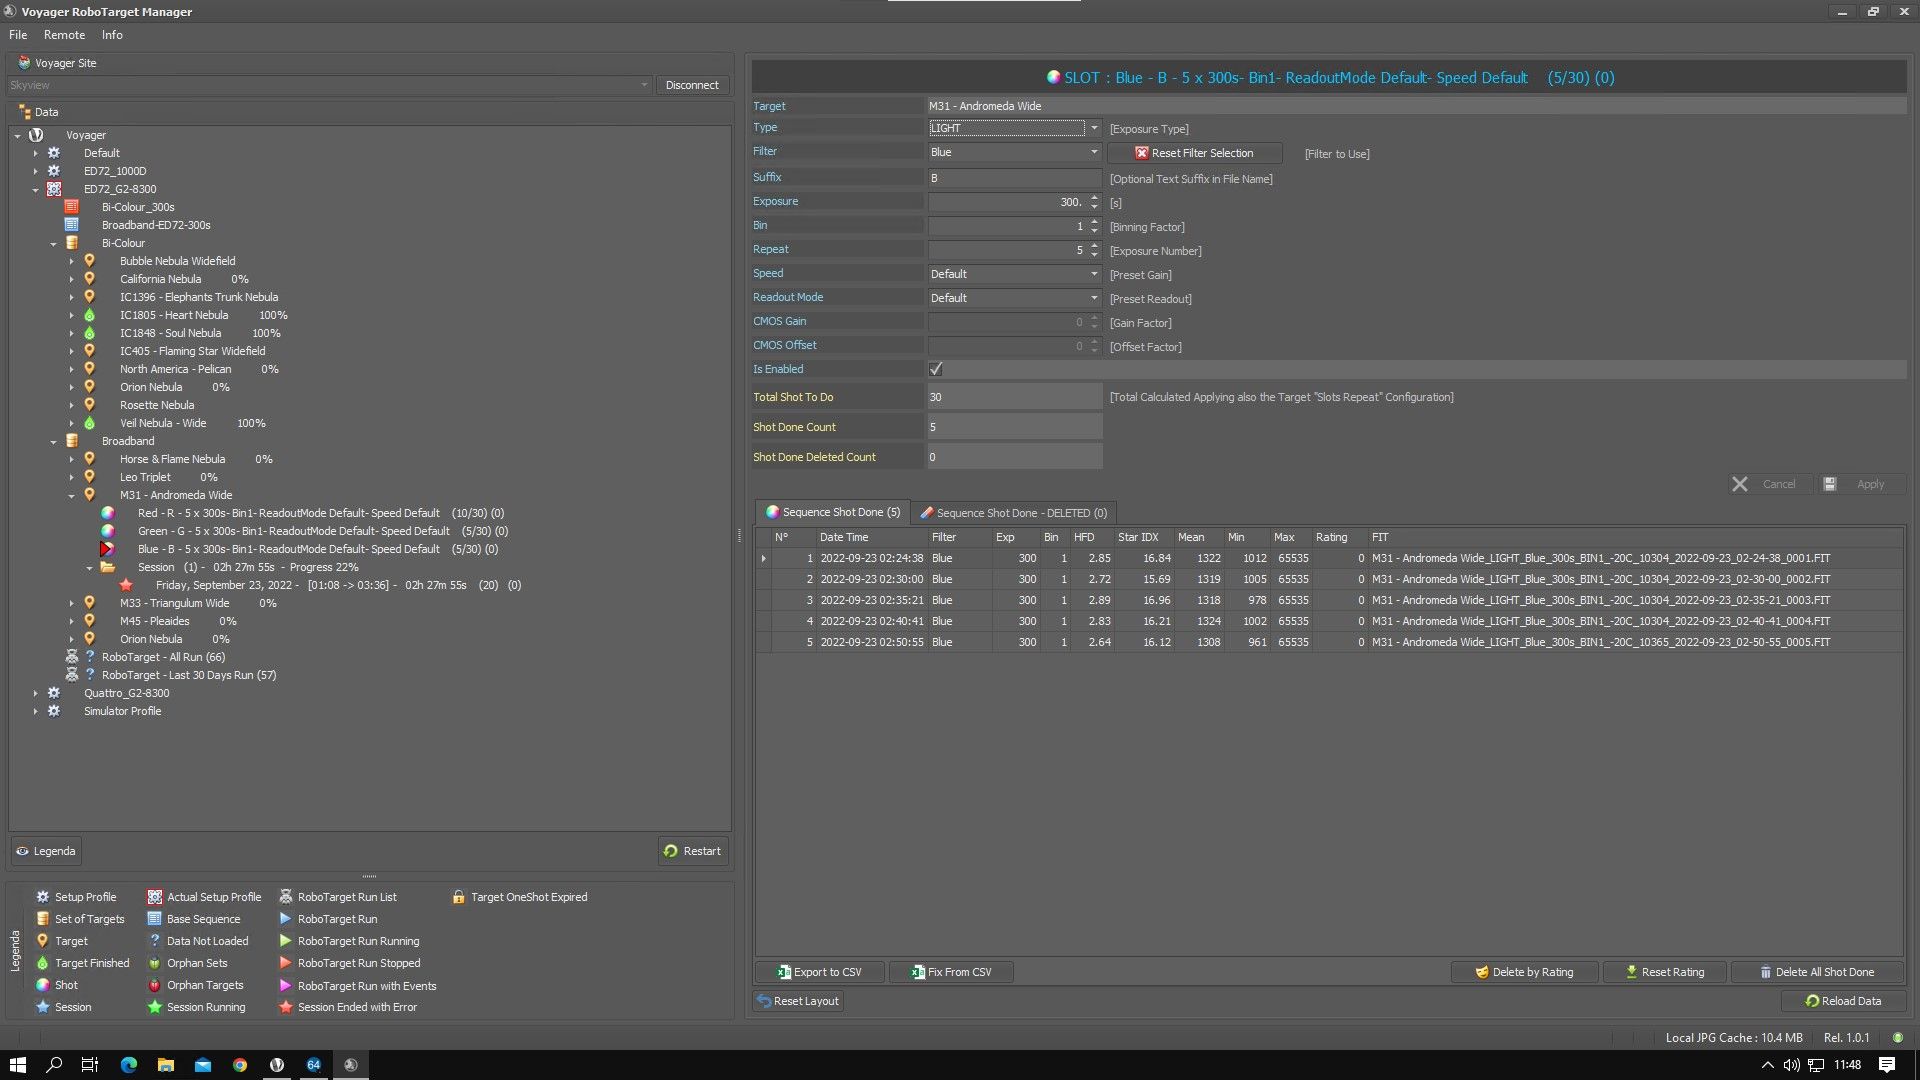The width and height of the screenshot is (1920, 1080).
Task: Click Reset Rating button
Action: pos(1665,972)
